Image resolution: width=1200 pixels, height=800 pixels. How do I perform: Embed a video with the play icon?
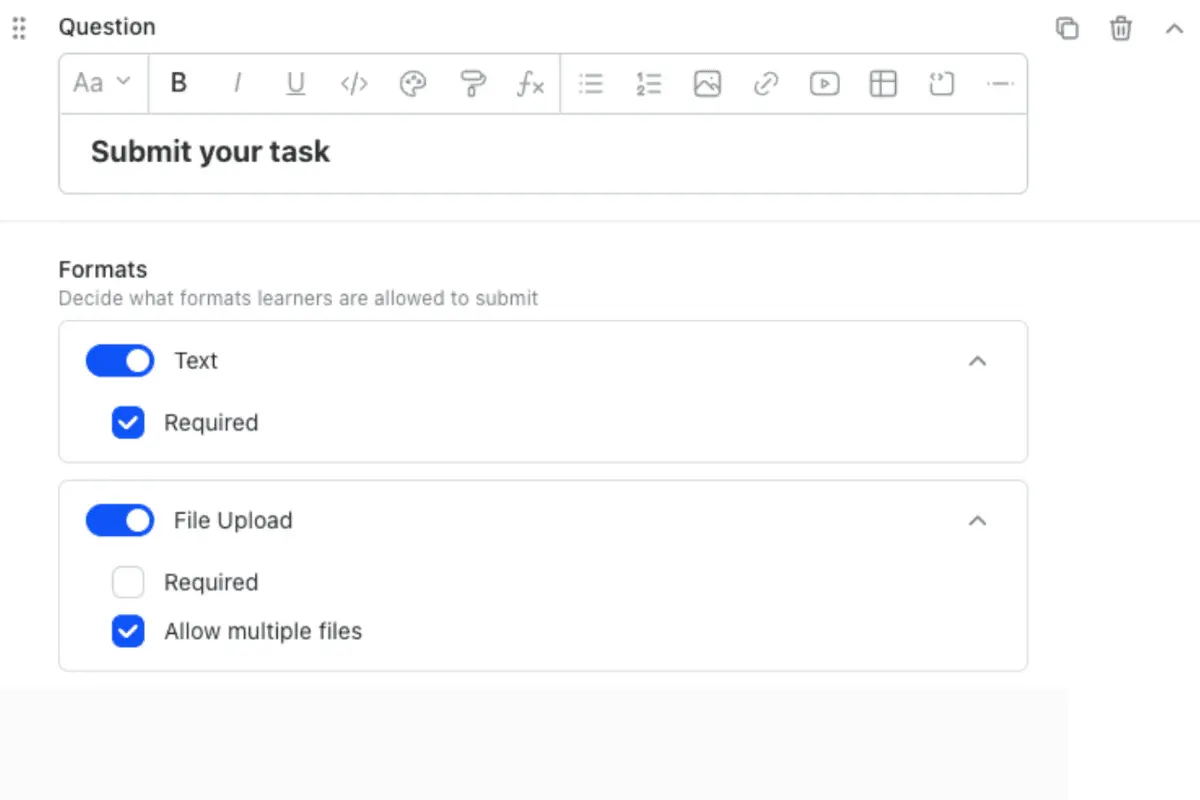point(824,84)
